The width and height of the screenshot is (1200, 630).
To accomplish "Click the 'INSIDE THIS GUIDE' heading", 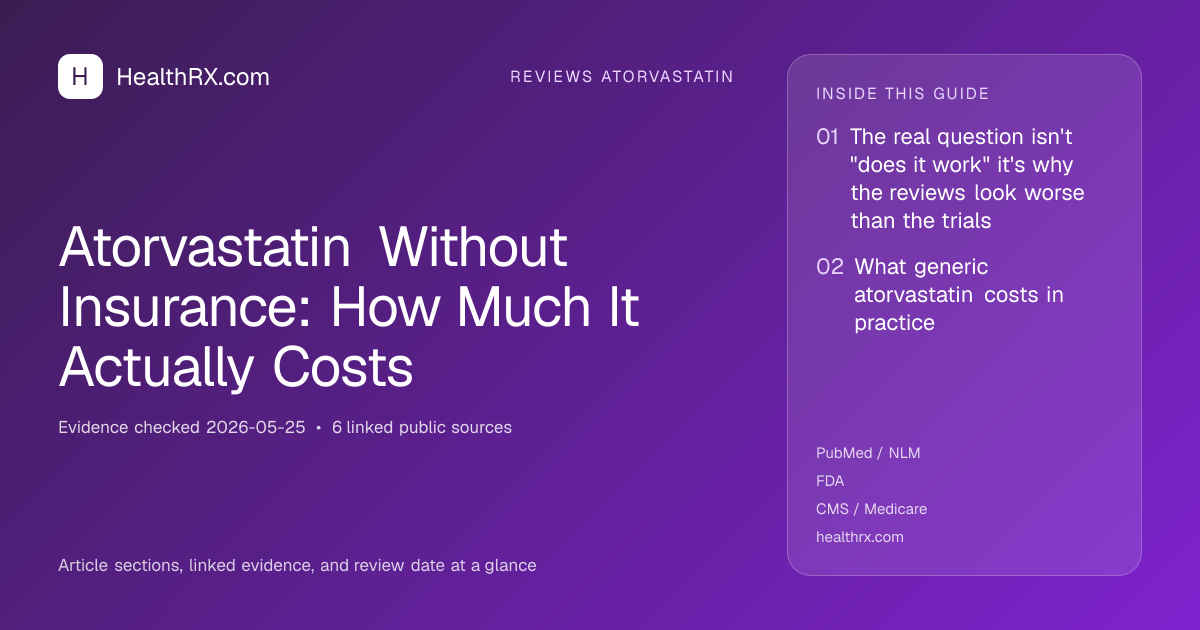I will click(x=903, y=94).
